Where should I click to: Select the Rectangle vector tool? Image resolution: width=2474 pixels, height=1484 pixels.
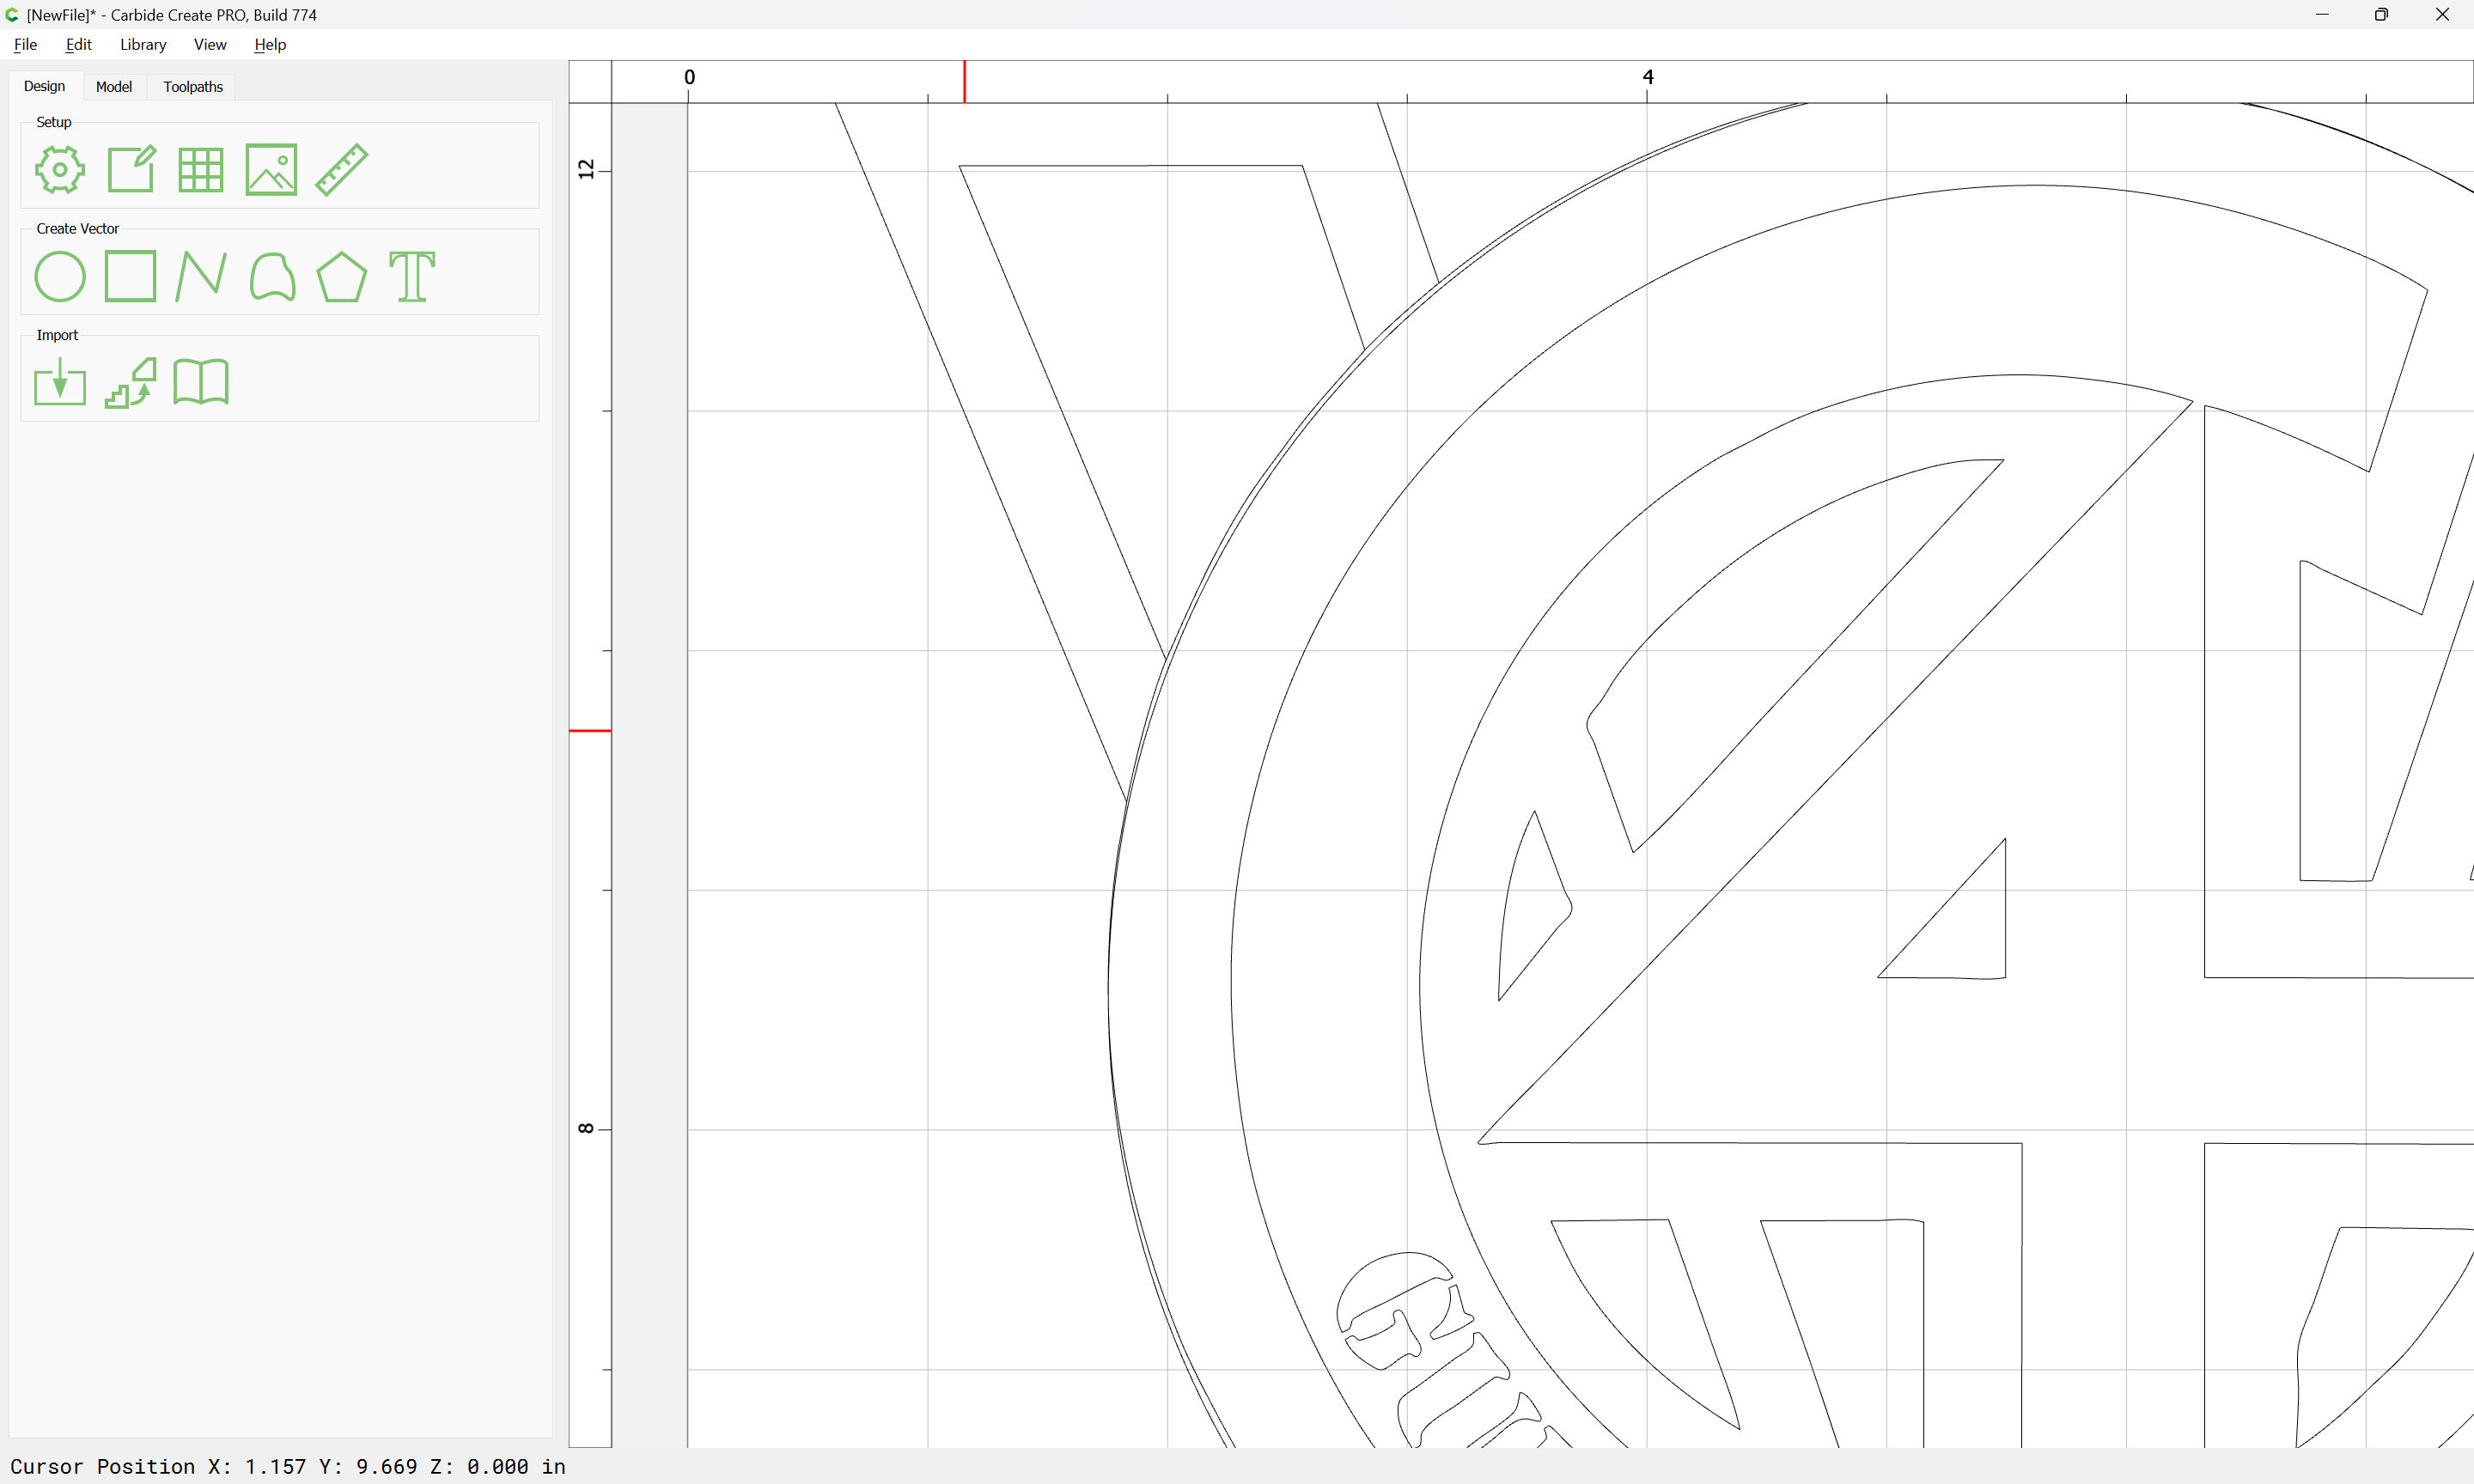click(x=131, y=276)
